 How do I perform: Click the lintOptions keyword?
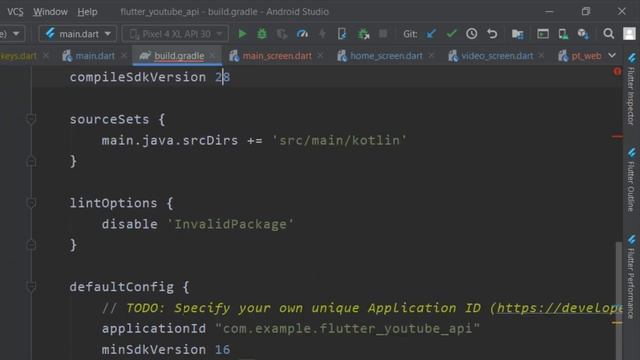pos(113,203)
